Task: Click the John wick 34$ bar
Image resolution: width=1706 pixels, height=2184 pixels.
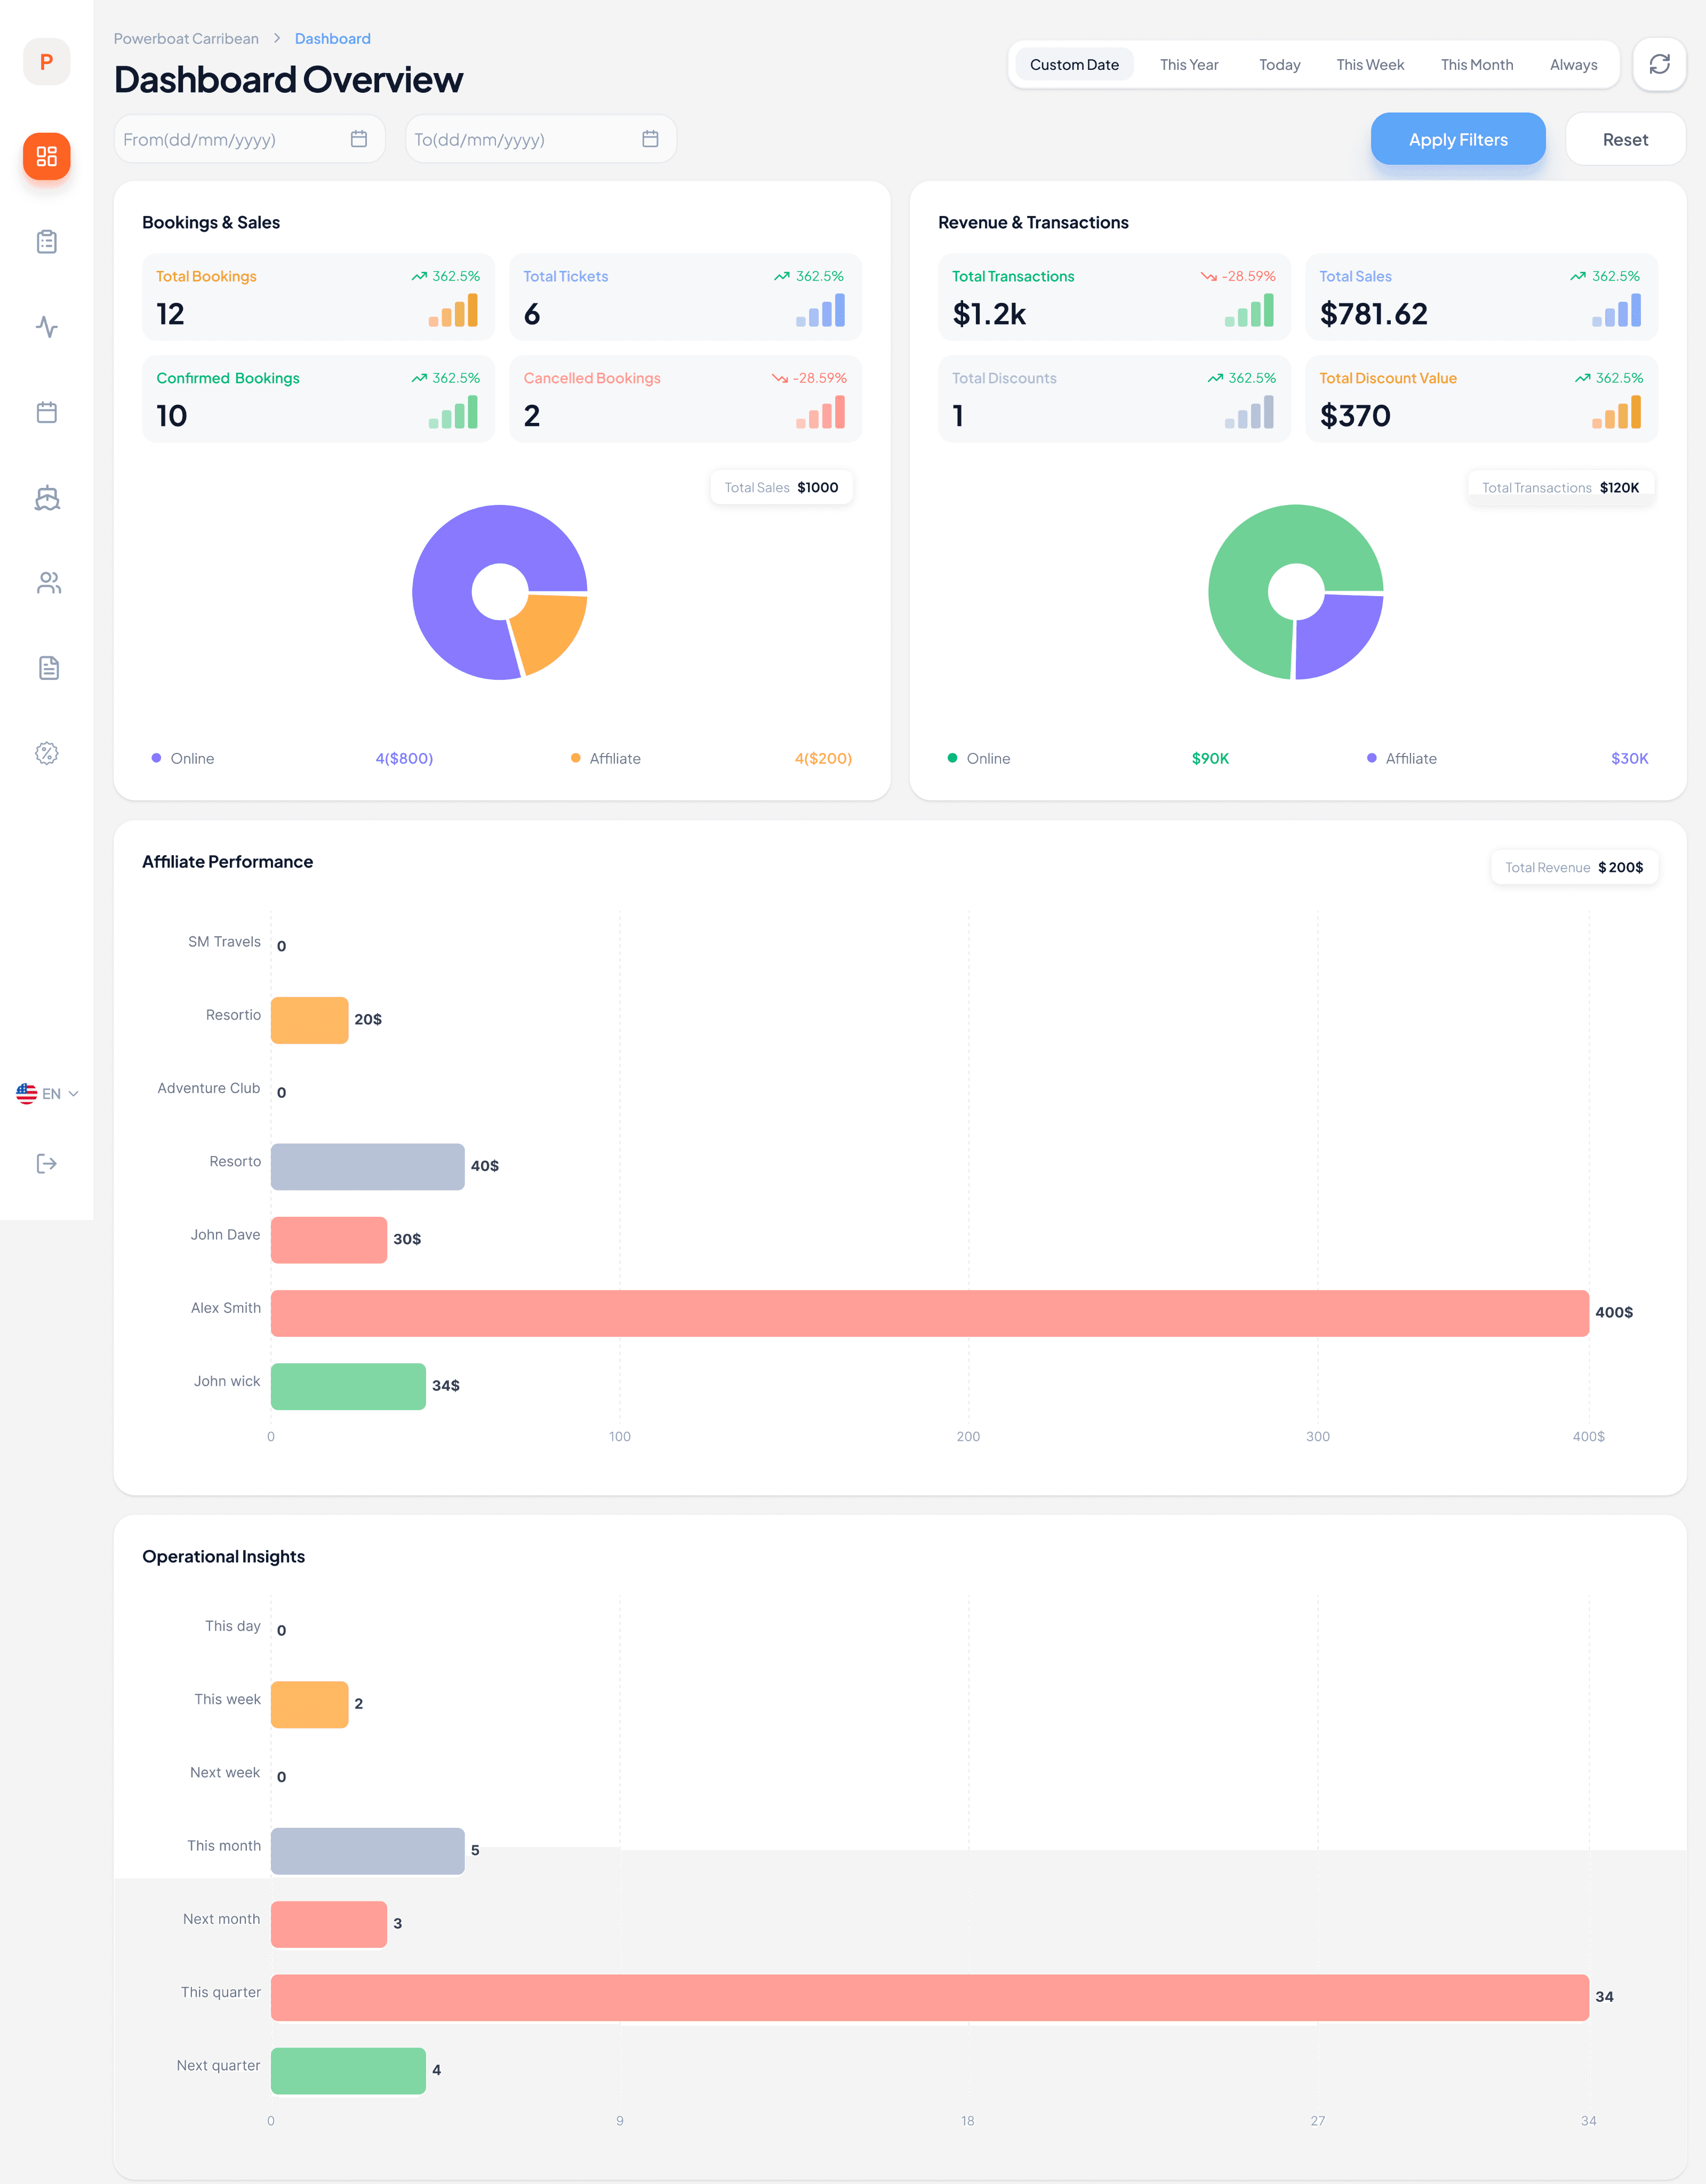Action: (x=348, y=1386)
